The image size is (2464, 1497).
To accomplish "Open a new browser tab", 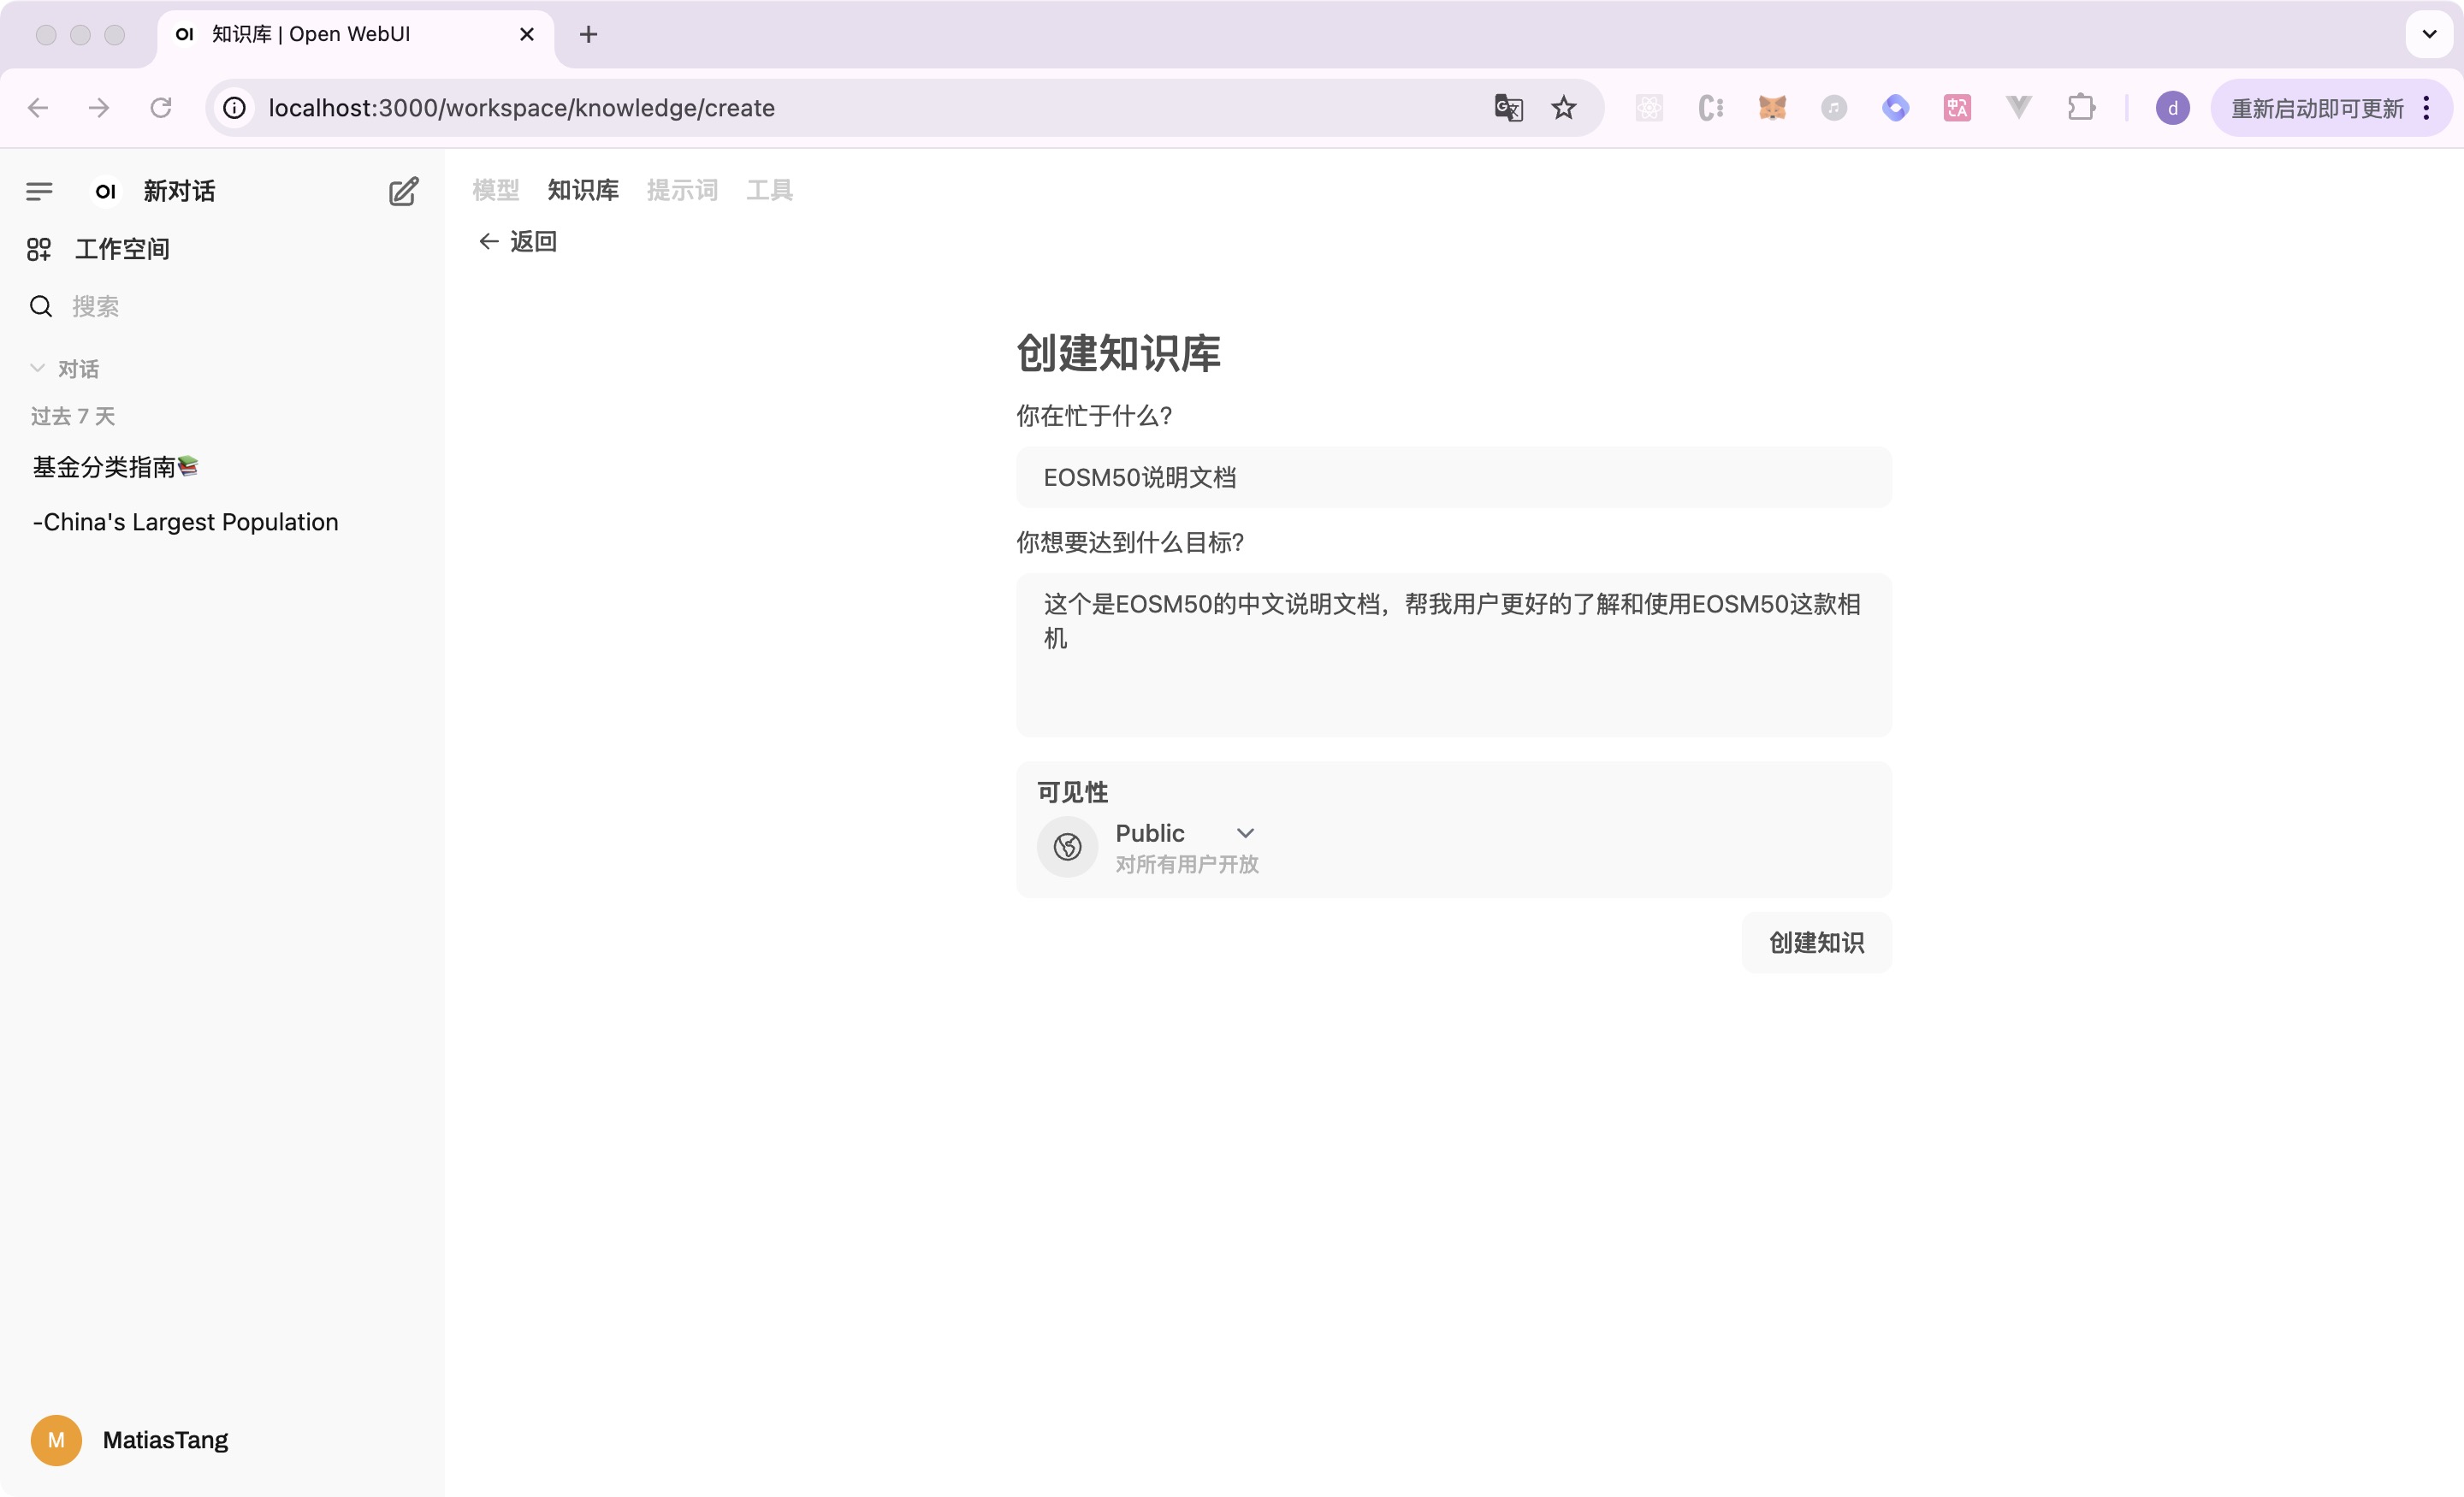I will [x=588, y=34].
